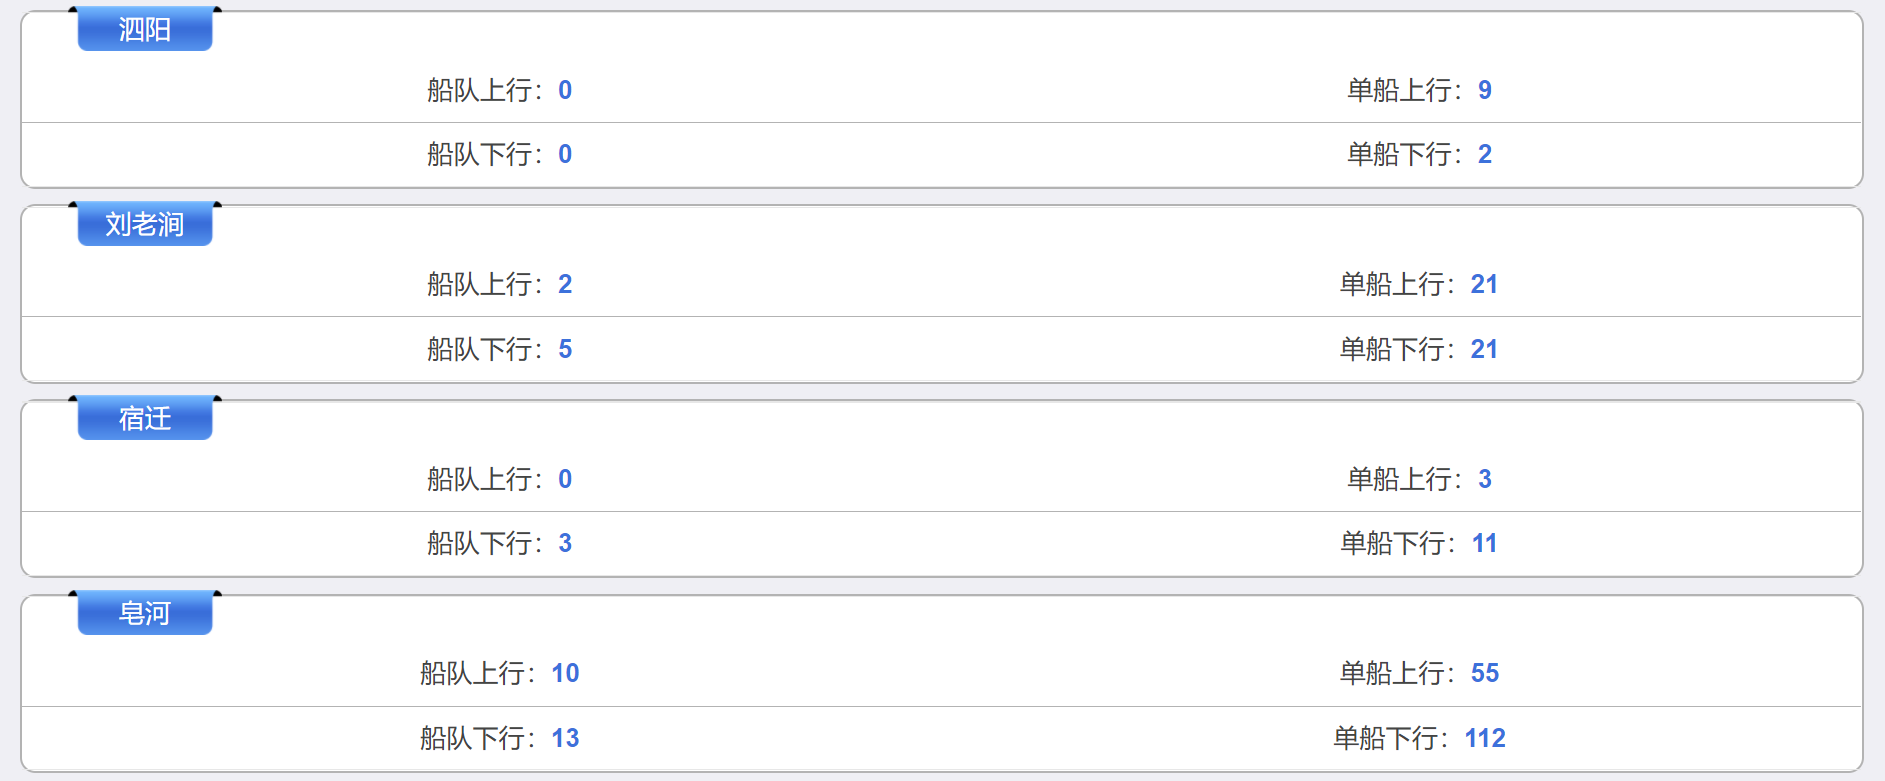Click 刘老涧 单船上行 value 21
1885x781 pixels.
pos(1484,284)
